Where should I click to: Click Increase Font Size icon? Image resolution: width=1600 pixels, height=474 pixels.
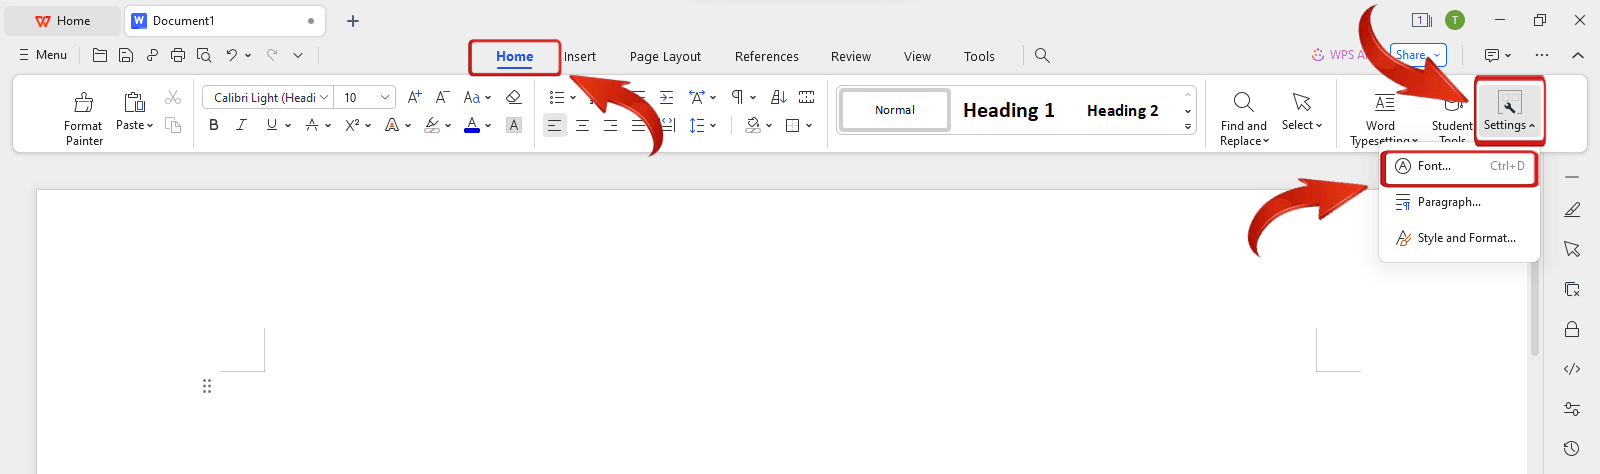pyautogui.click(x=414, y=97)
